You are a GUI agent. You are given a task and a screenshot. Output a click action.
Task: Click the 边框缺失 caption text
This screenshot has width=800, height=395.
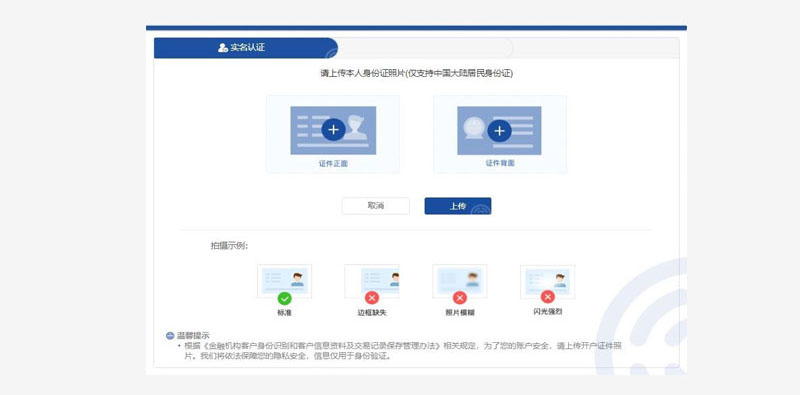[372, 313]
